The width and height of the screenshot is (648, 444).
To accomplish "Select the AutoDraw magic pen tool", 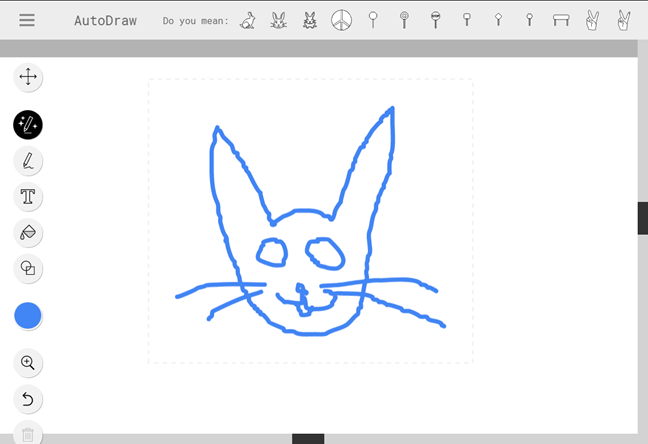I will pos(28,125).
